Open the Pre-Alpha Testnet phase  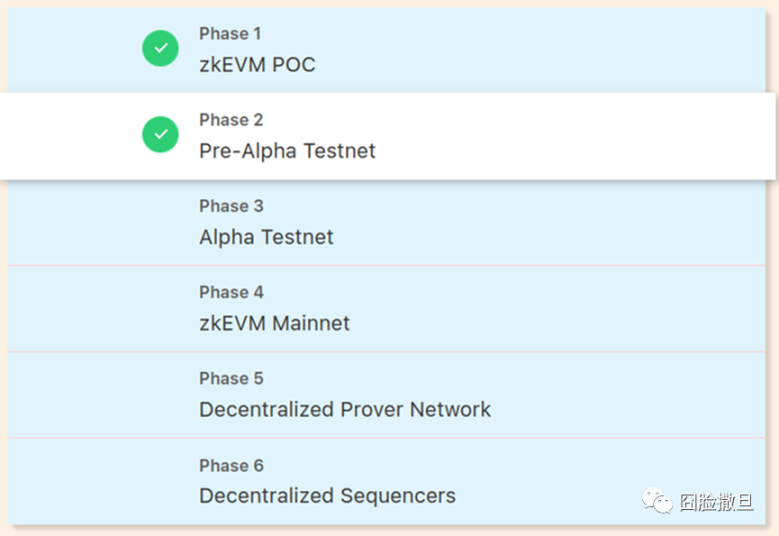[x=287, y=151]
